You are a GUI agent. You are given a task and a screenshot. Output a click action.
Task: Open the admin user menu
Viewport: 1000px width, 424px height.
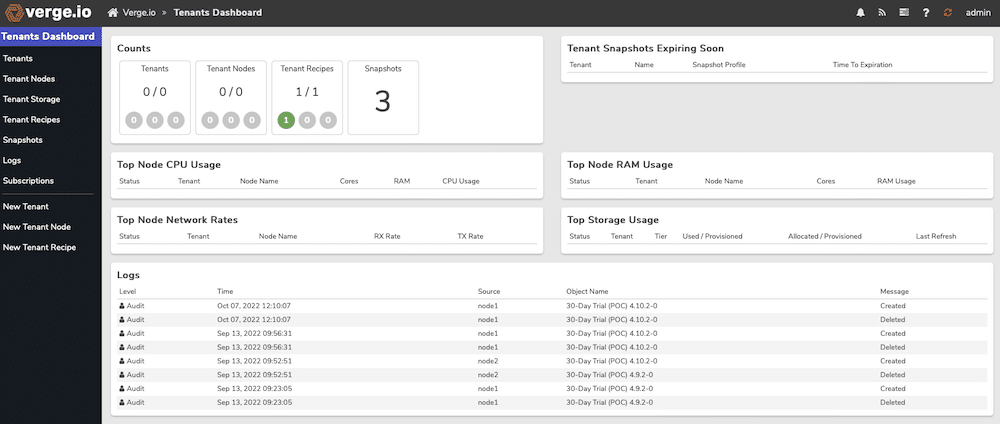point(978,13)
